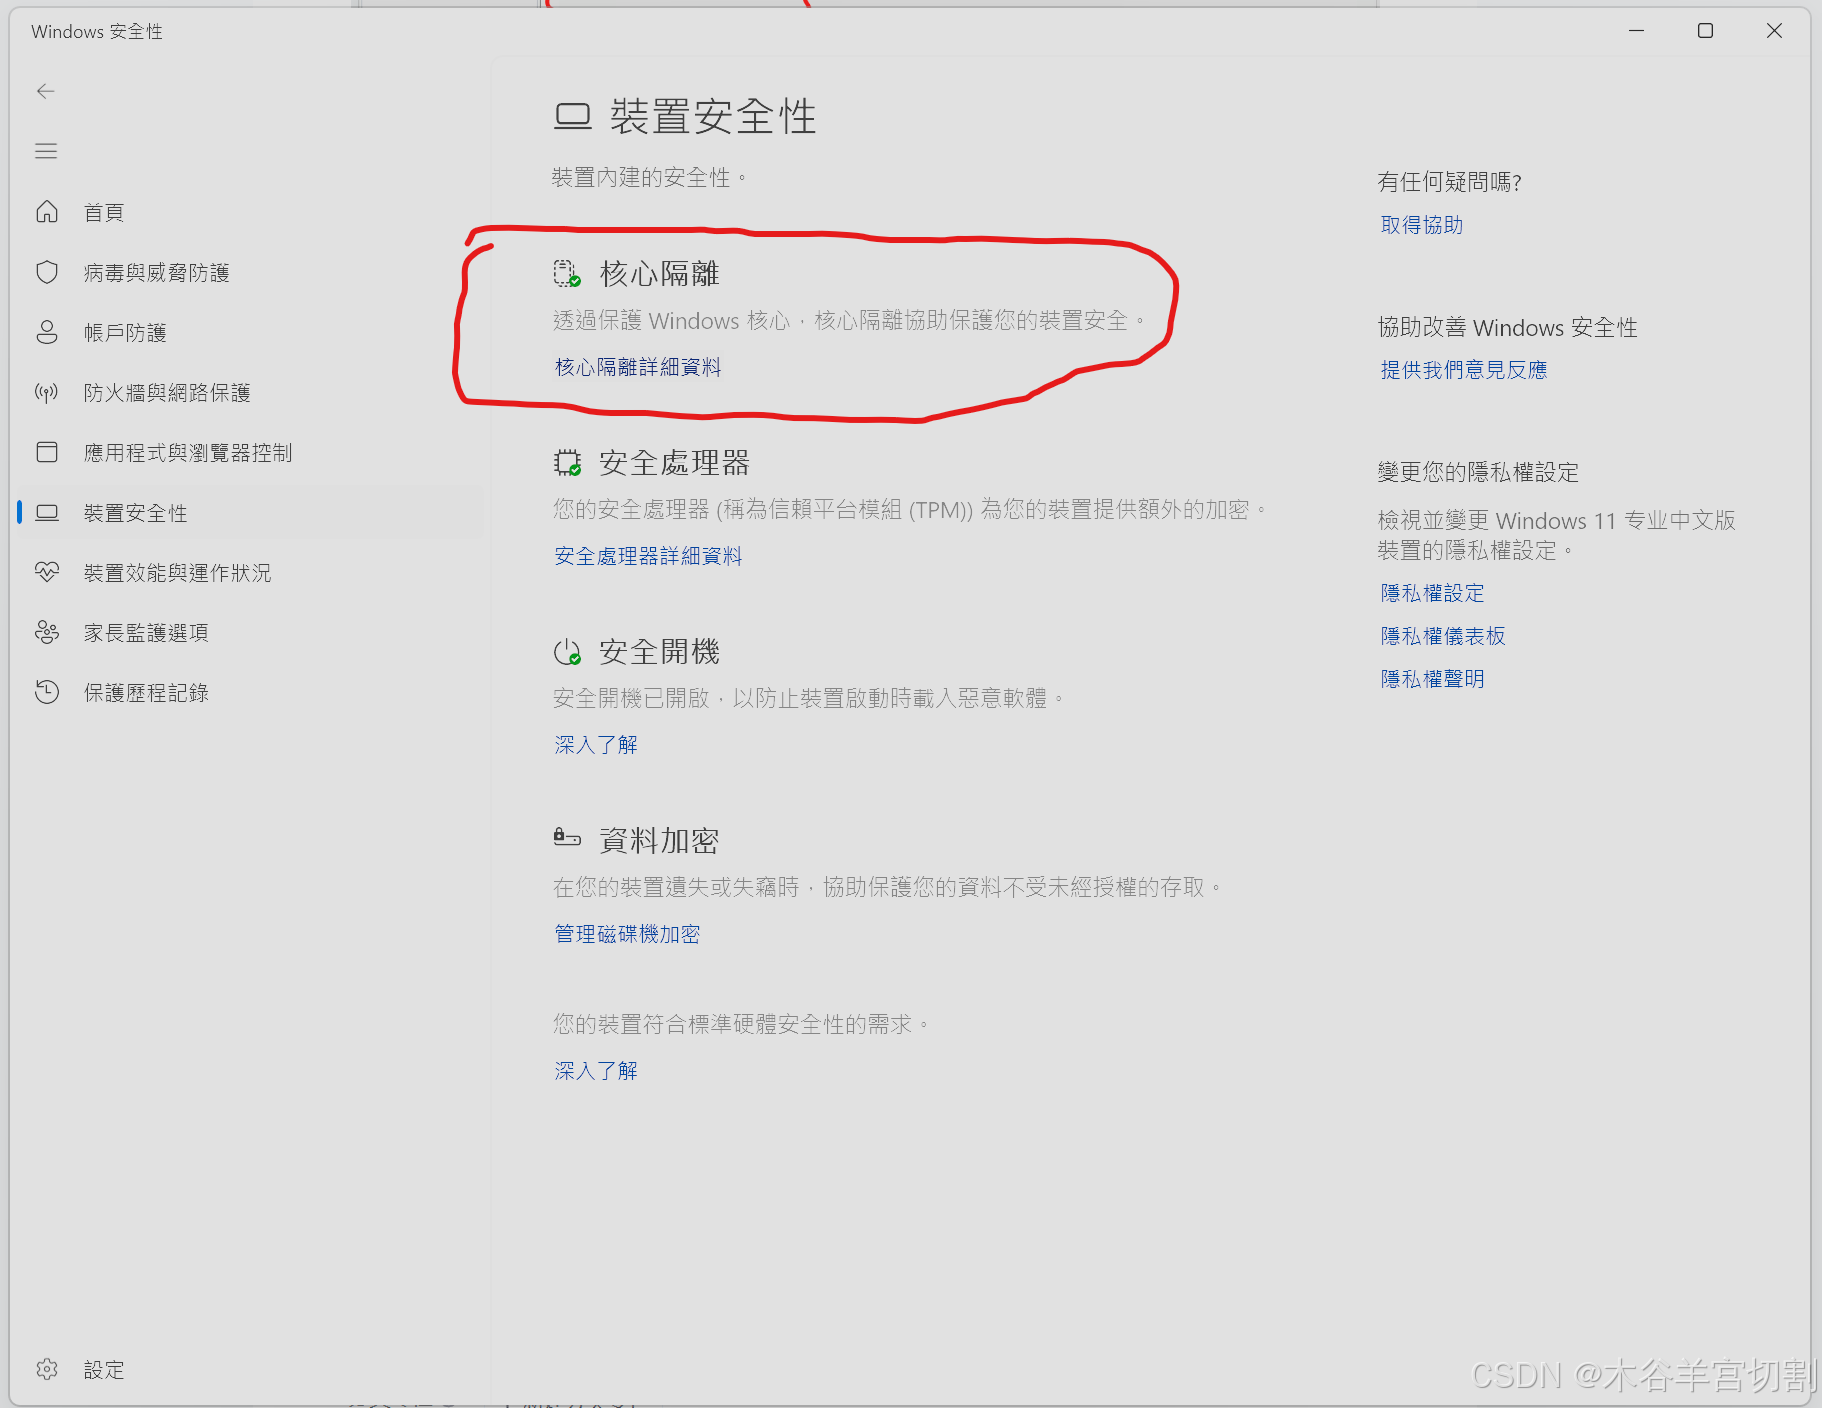
Task: Open the 管理磁碟機加密 link
Action: (x=627, y=934)
